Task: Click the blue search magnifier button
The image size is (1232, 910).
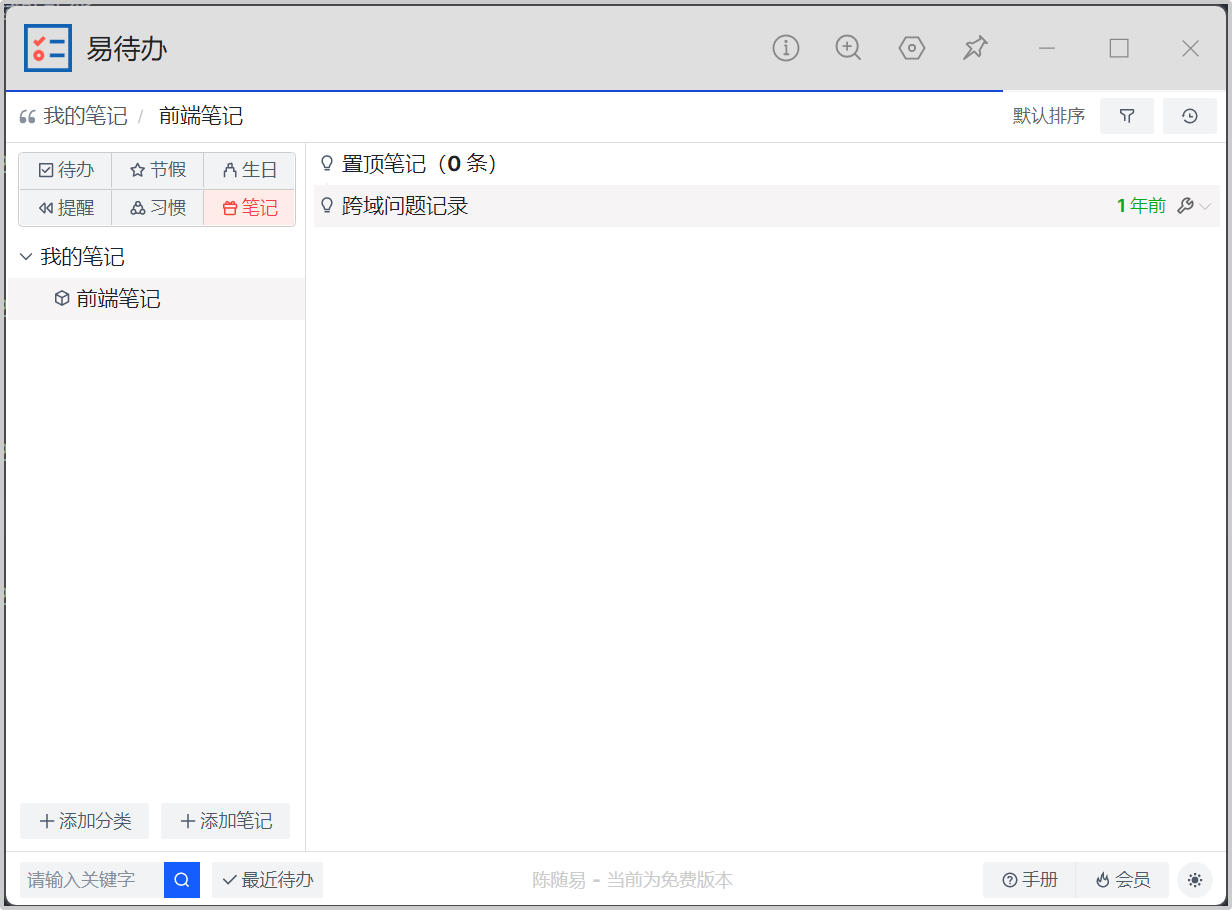Action: [x=182, y=880]
